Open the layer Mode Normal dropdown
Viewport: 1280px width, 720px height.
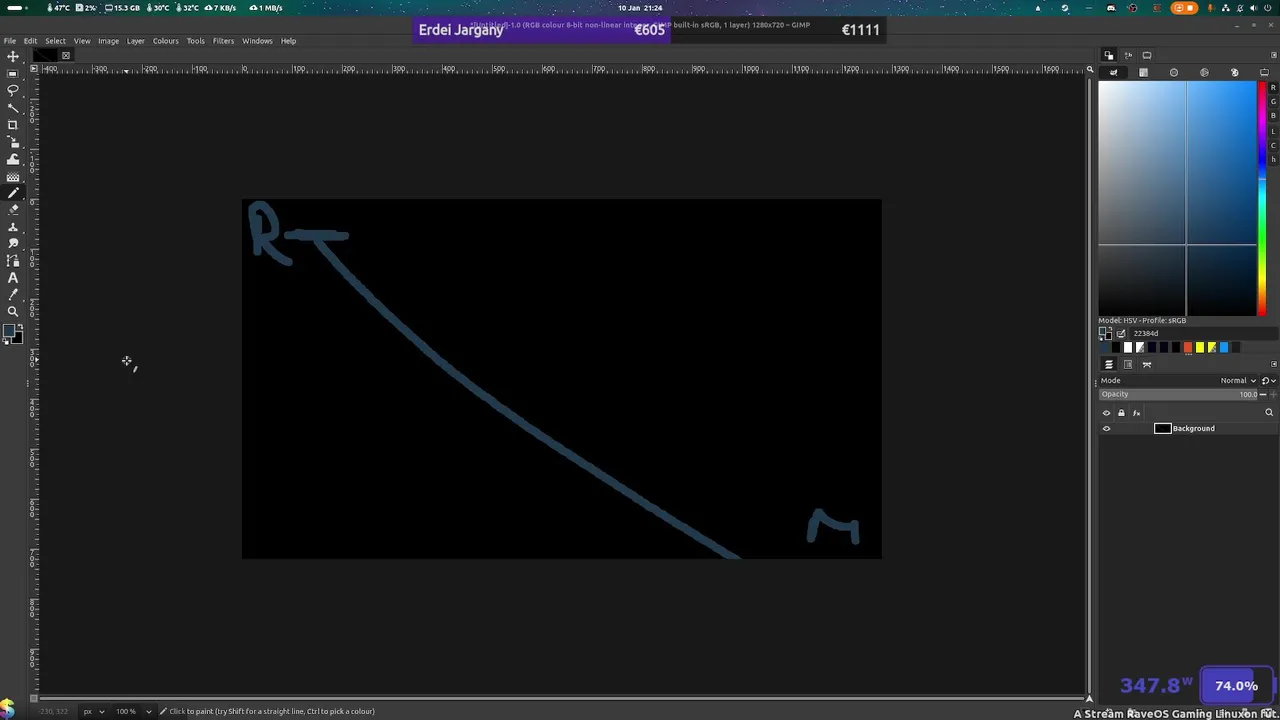click(1178, 380)
